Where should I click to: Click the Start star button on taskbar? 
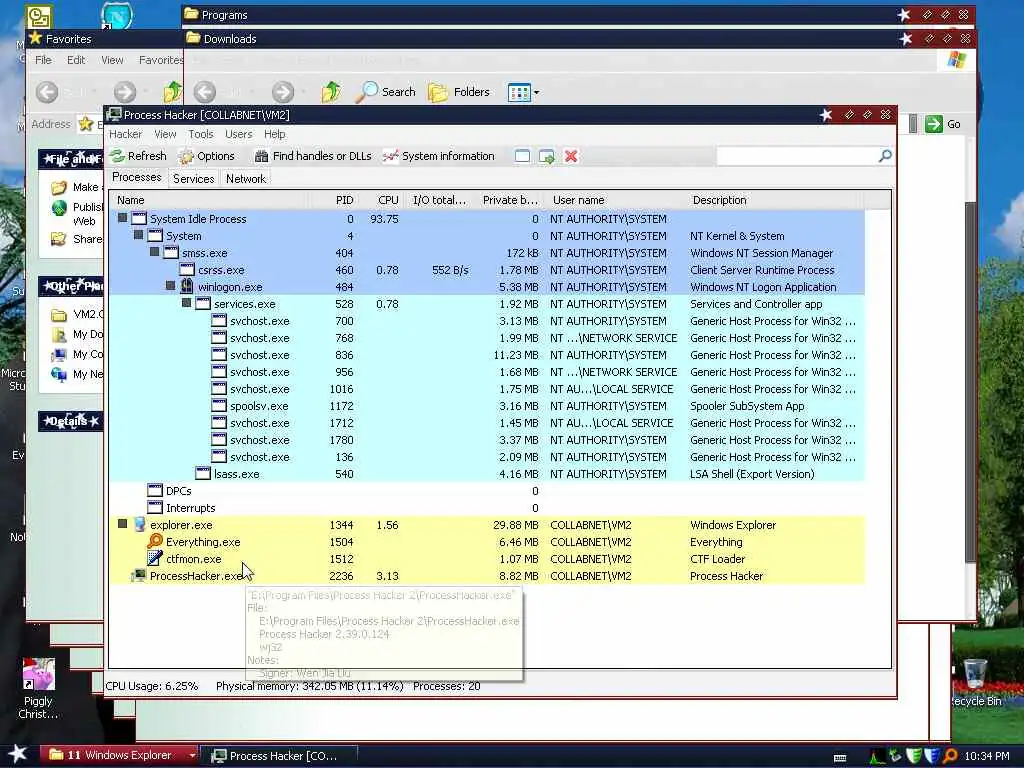click(x=18, y=754)
